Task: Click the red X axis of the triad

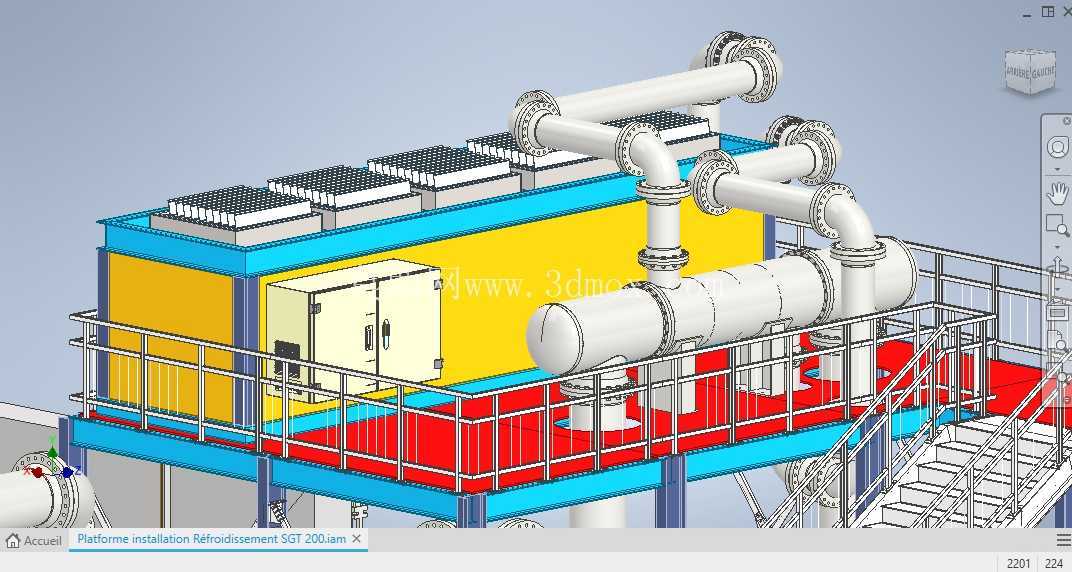Action: click(36, 472)
